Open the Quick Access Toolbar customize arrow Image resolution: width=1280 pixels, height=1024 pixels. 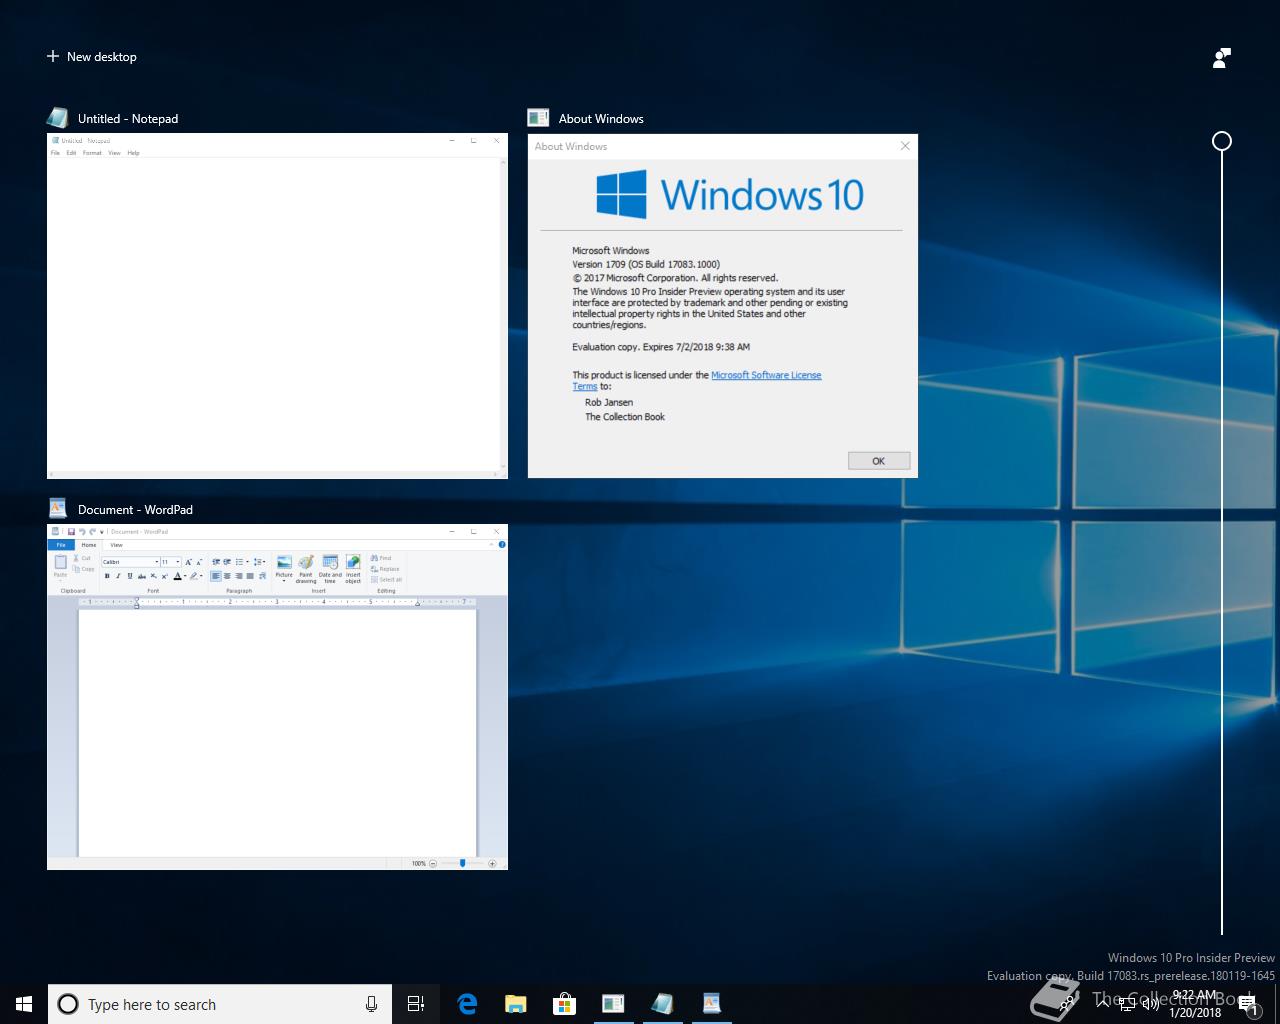102,532
